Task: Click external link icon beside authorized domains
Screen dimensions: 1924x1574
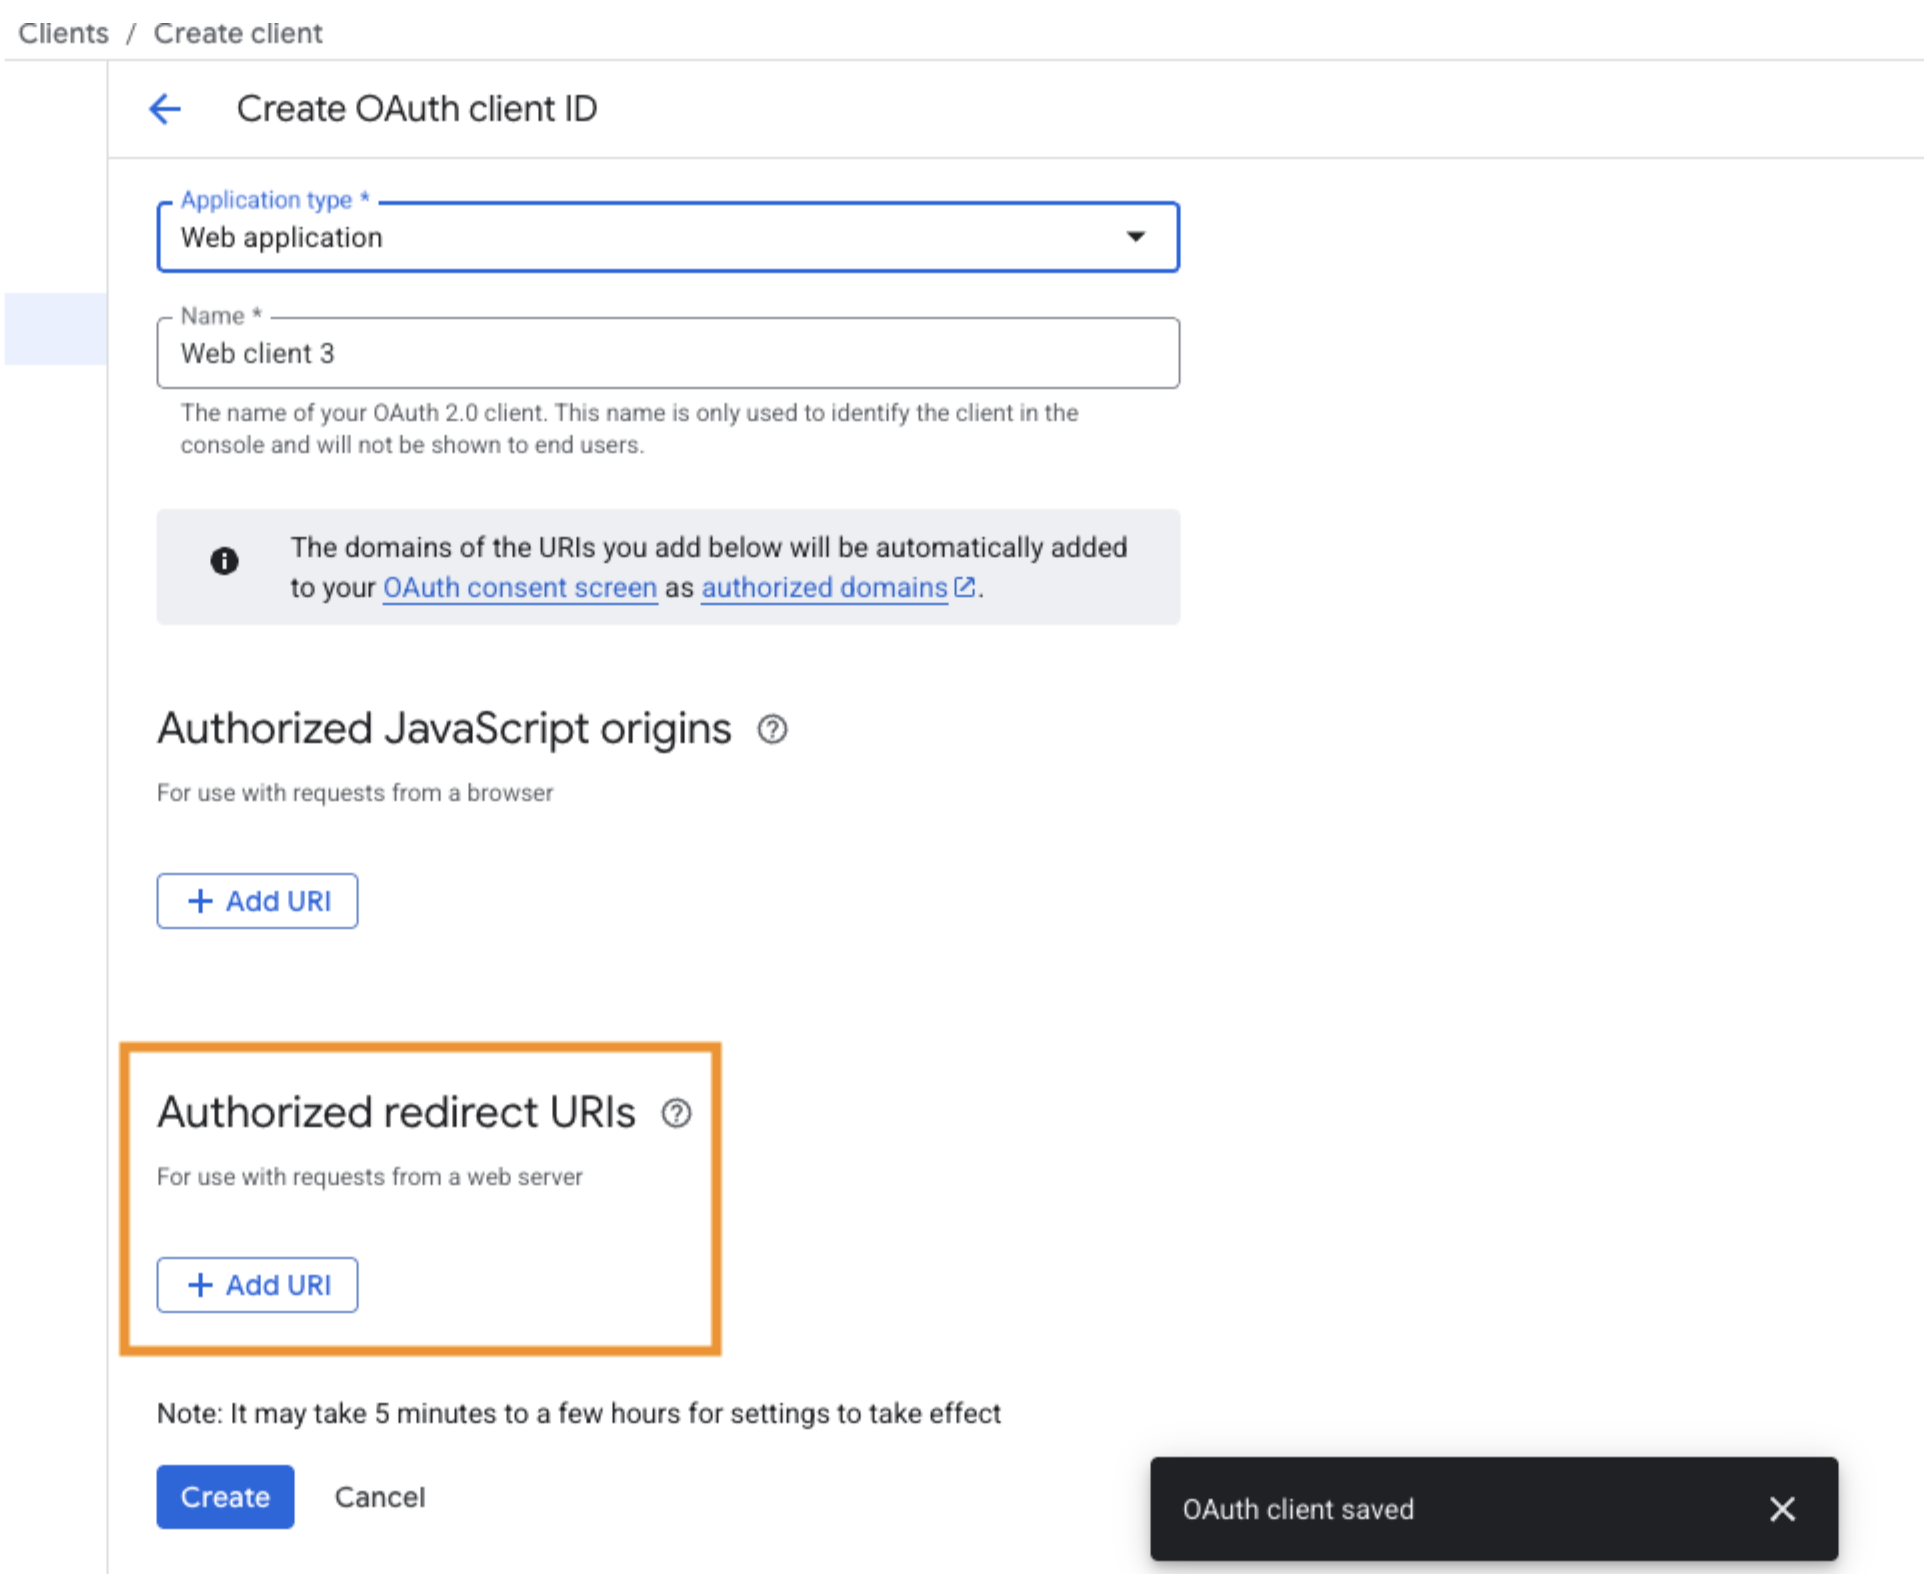Action: 964,587
